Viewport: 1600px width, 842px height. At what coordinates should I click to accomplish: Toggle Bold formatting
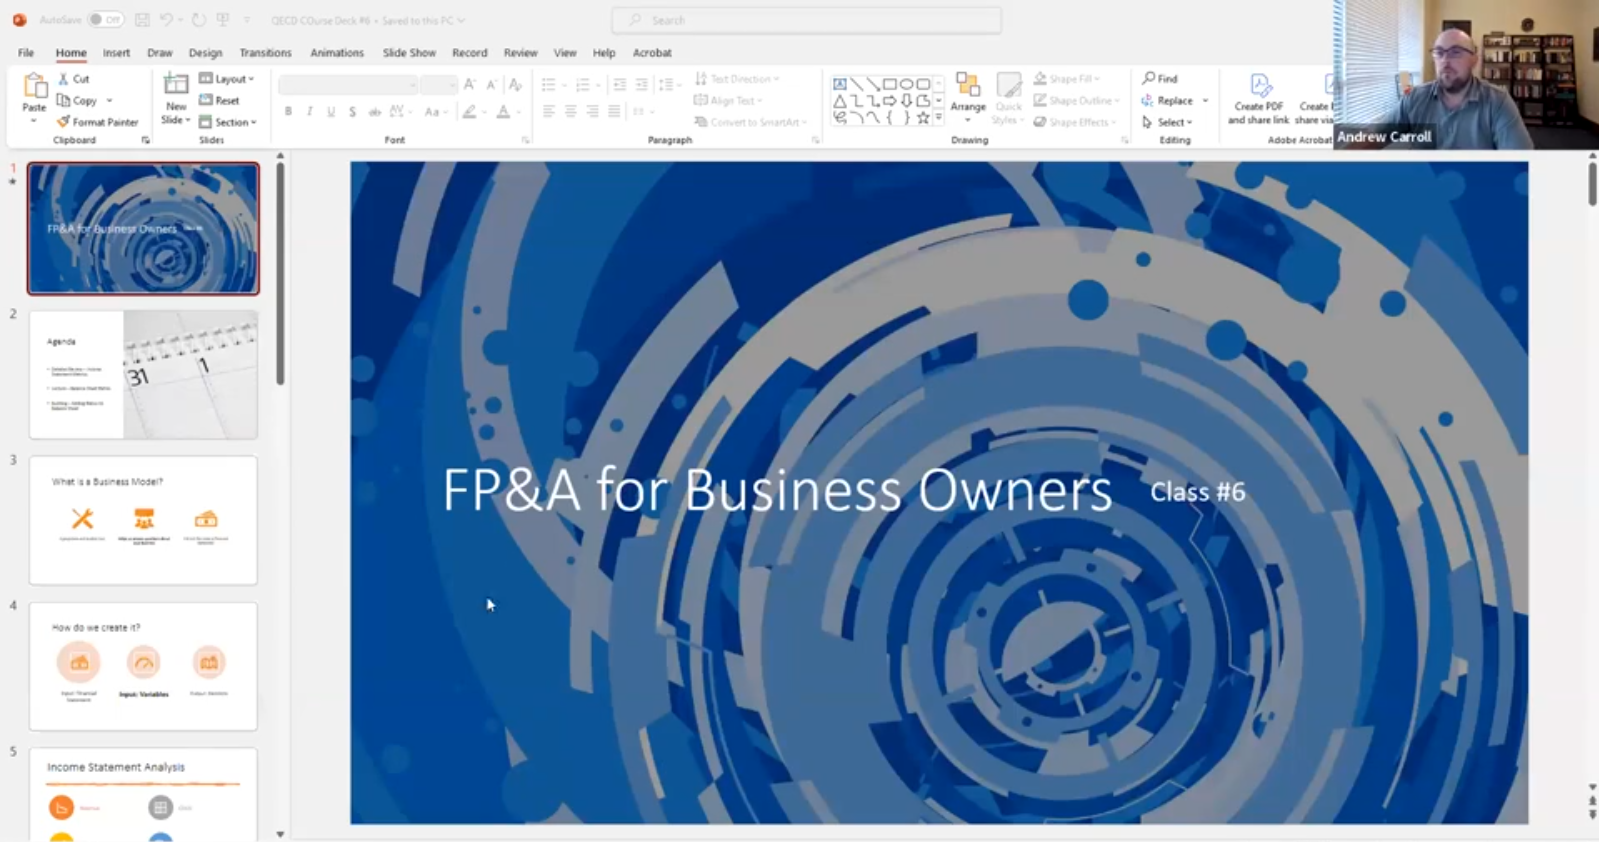click(x=288, y=112)
